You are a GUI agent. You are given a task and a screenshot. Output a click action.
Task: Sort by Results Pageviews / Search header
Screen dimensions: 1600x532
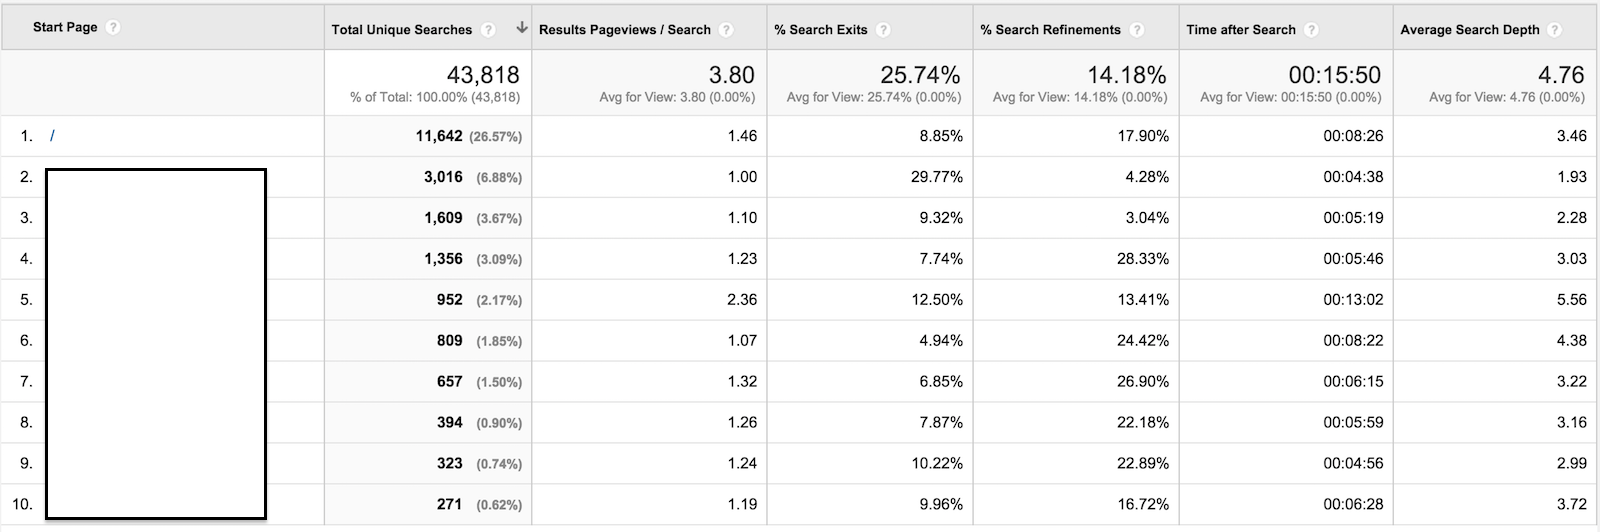pyautogui.click(x=625, y=30)
